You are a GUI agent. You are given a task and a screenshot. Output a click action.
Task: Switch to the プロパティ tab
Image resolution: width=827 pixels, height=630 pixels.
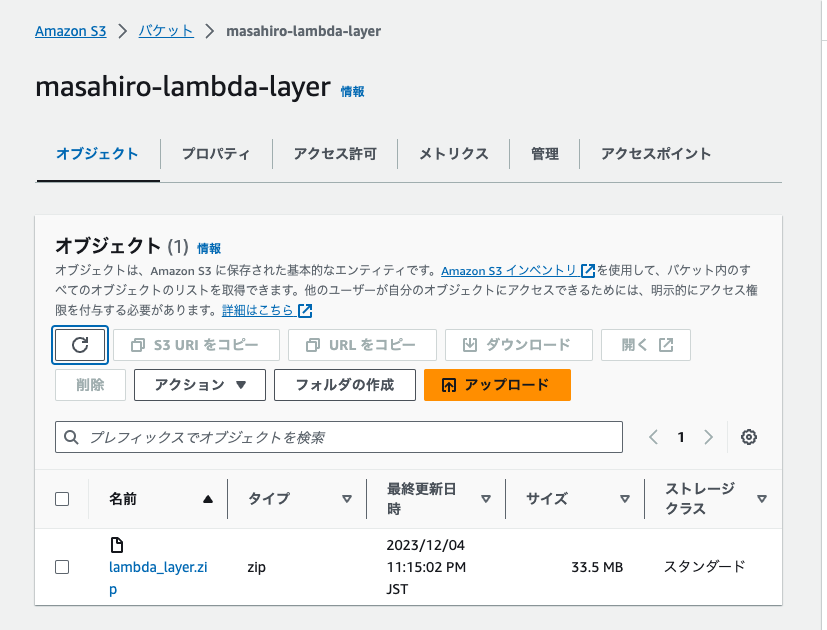point(216,154)
